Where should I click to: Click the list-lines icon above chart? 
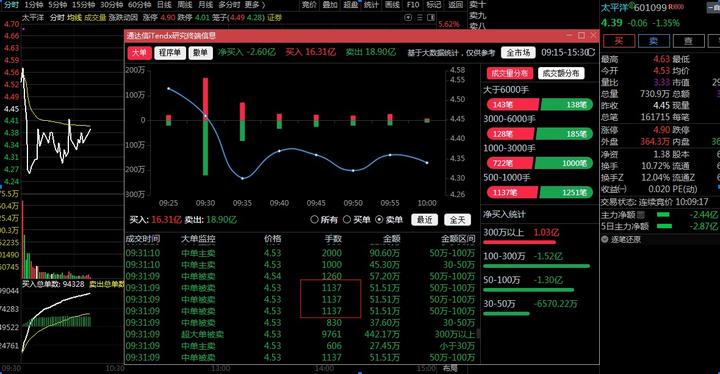click(419, 17)
